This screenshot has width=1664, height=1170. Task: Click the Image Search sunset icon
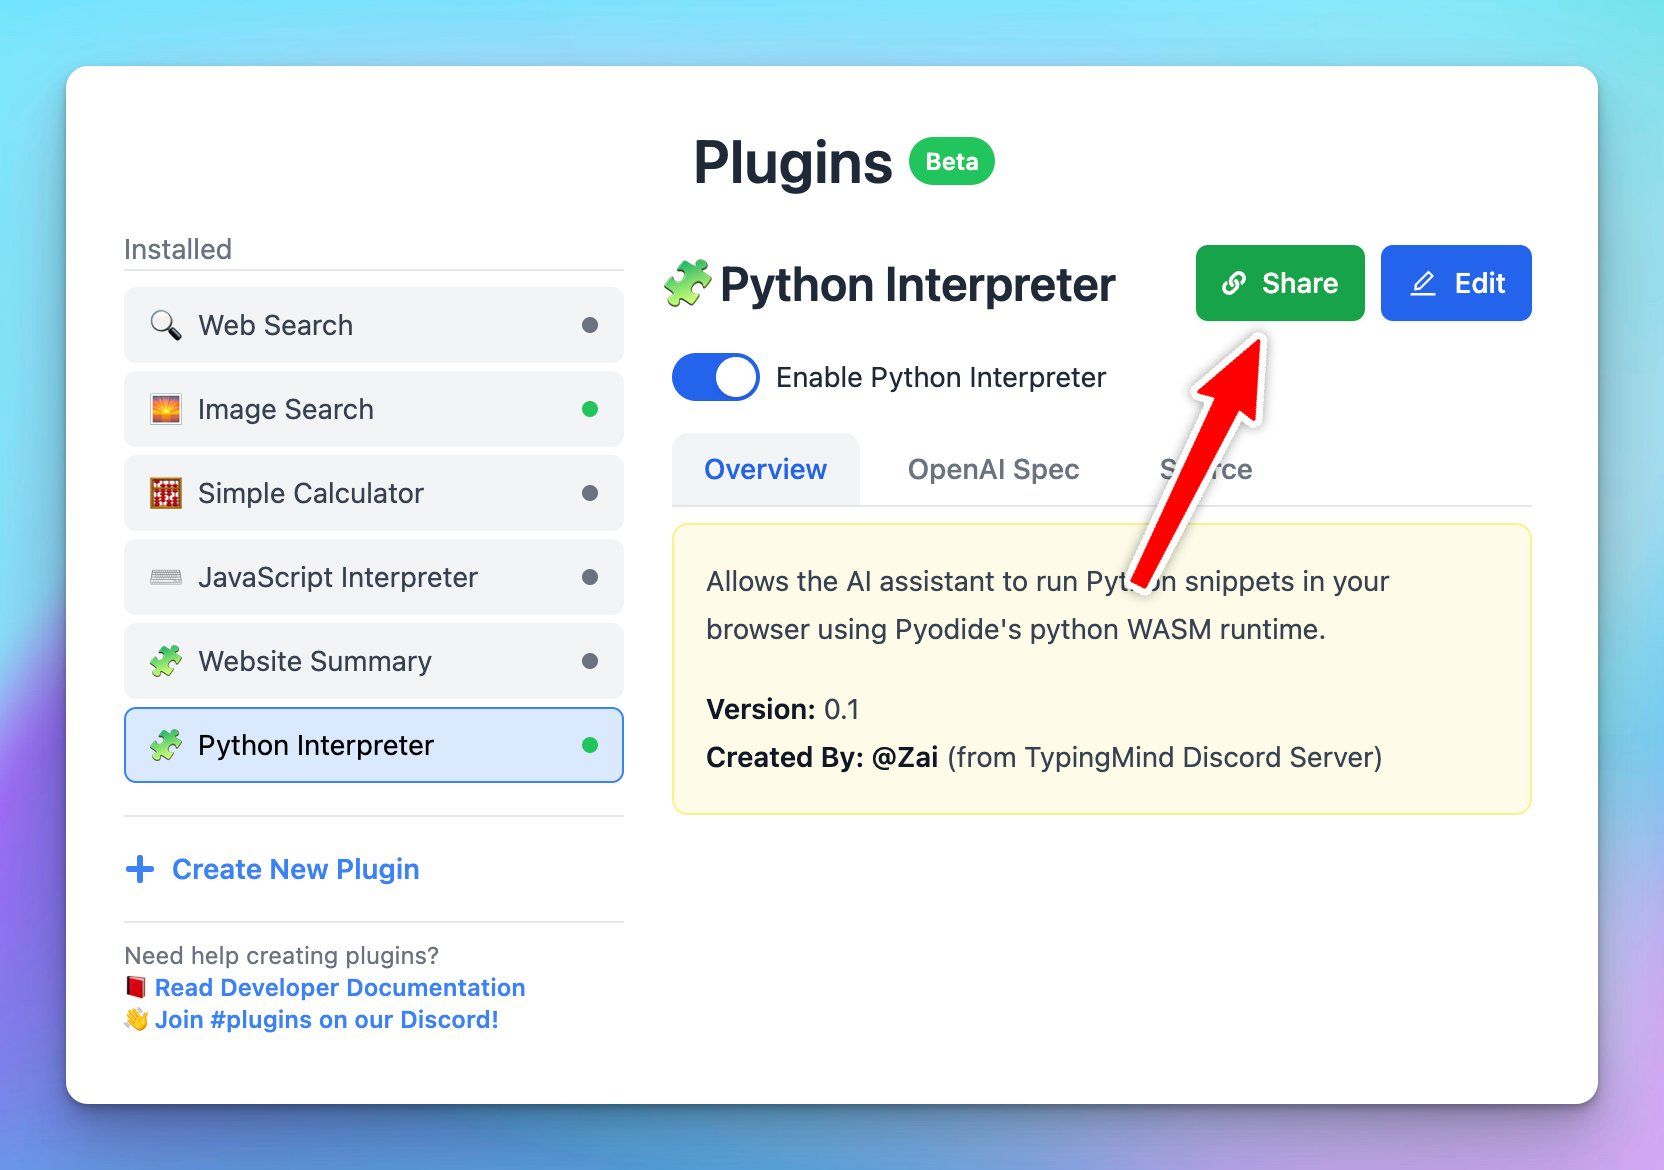166,409
